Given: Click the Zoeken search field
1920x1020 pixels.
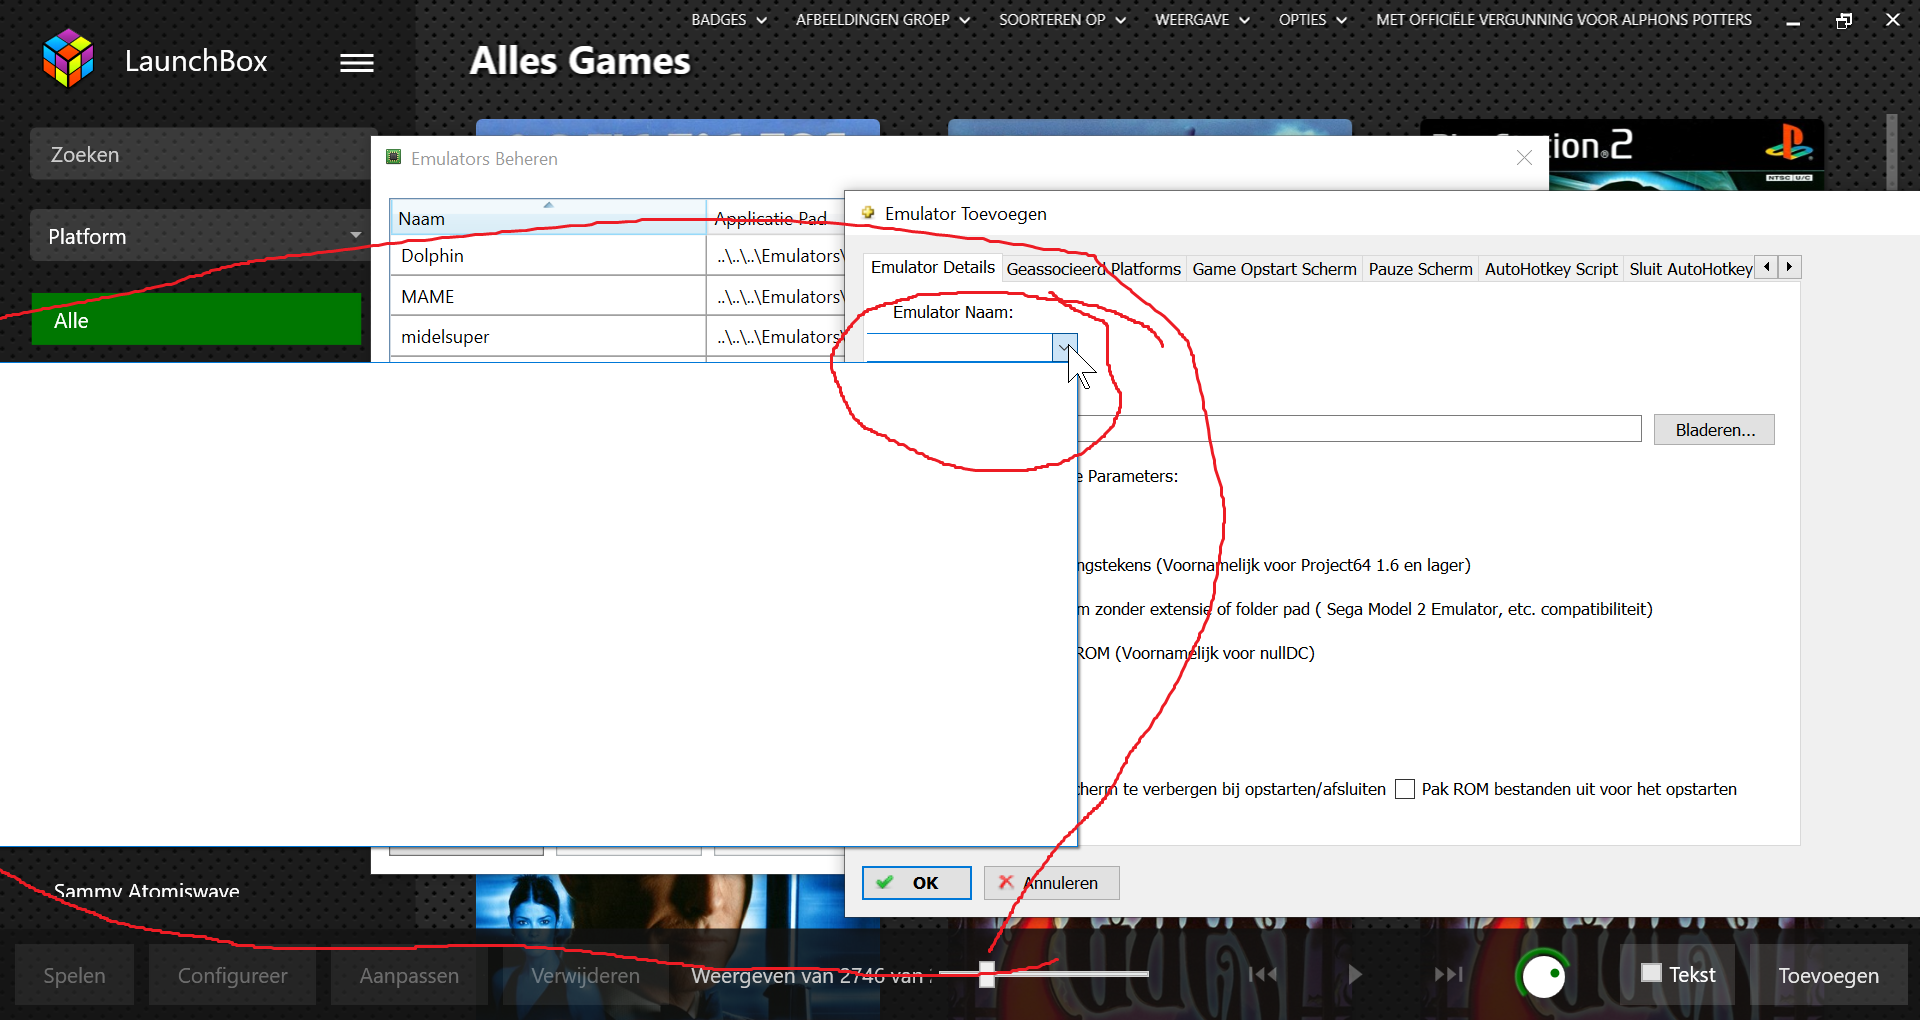Looking at the screenshot, I should click(x=200, y=154).
